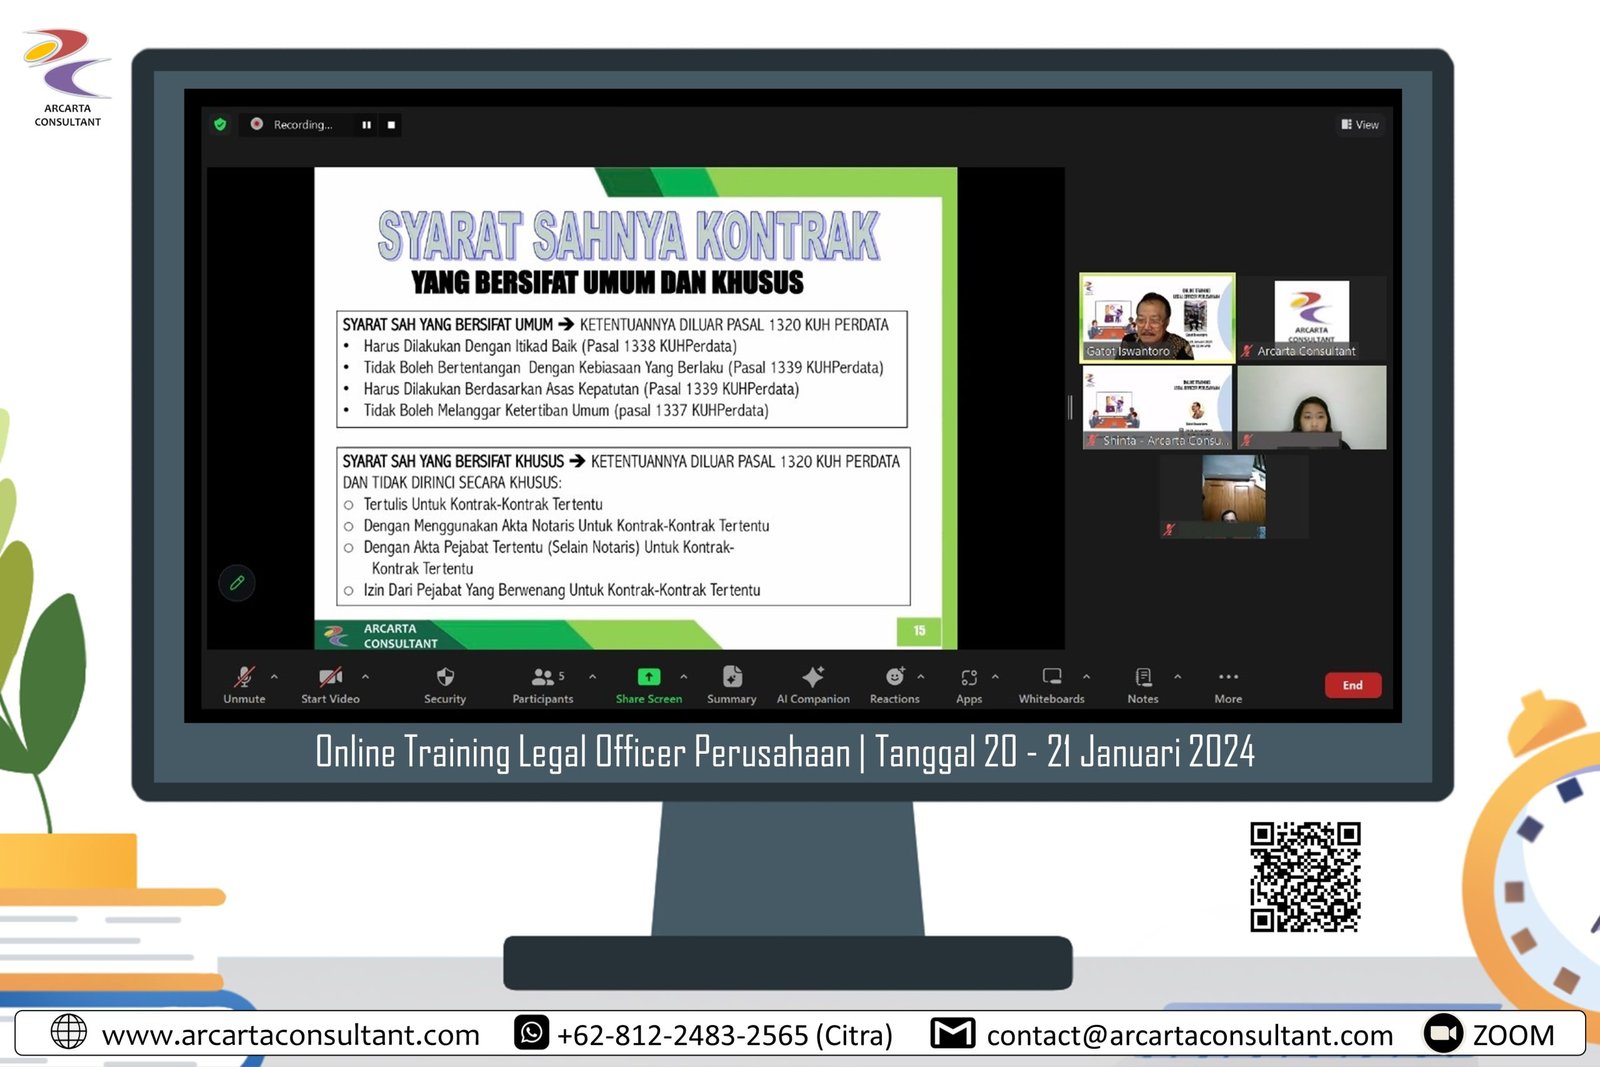The width and height of the screenshot is (1600, 1067).
Task: Click the red End meeting button
Action: (1352, 685)
